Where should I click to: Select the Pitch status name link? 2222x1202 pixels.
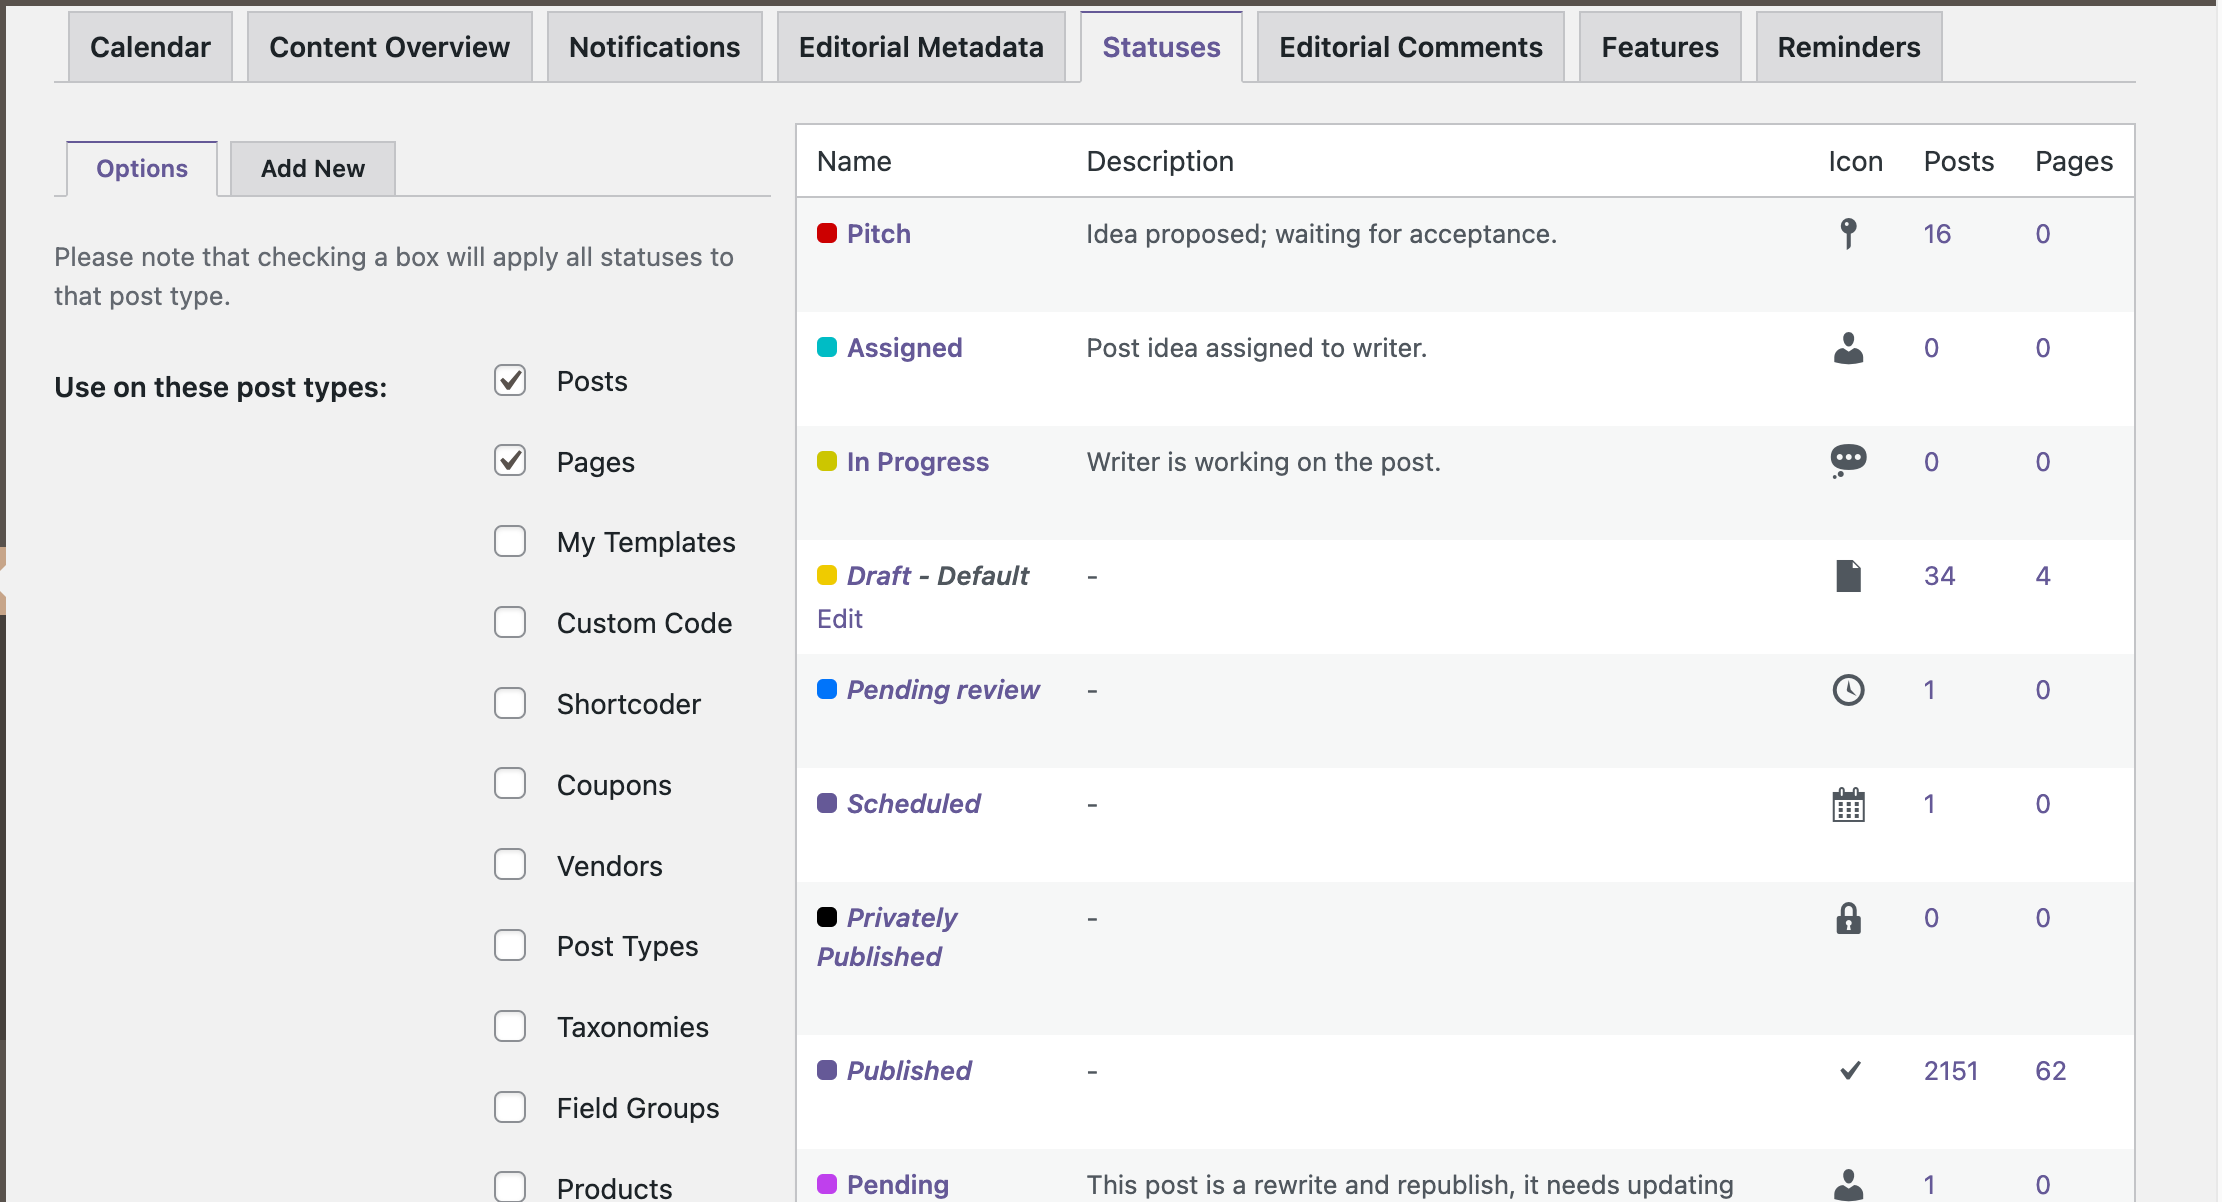(x=878, y=234)
